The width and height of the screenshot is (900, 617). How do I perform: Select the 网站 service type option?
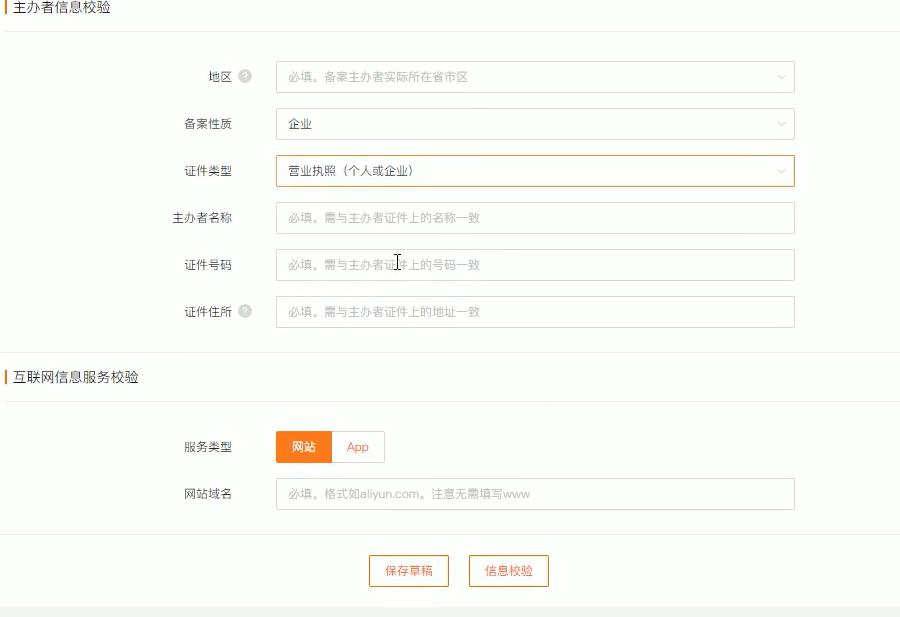click(x=304, y=447)
